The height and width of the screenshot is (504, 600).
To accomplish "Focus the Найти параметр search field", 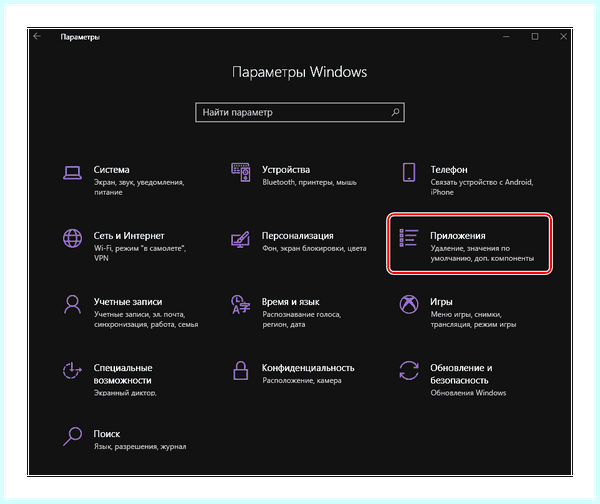I will click(x=300, y=112).
